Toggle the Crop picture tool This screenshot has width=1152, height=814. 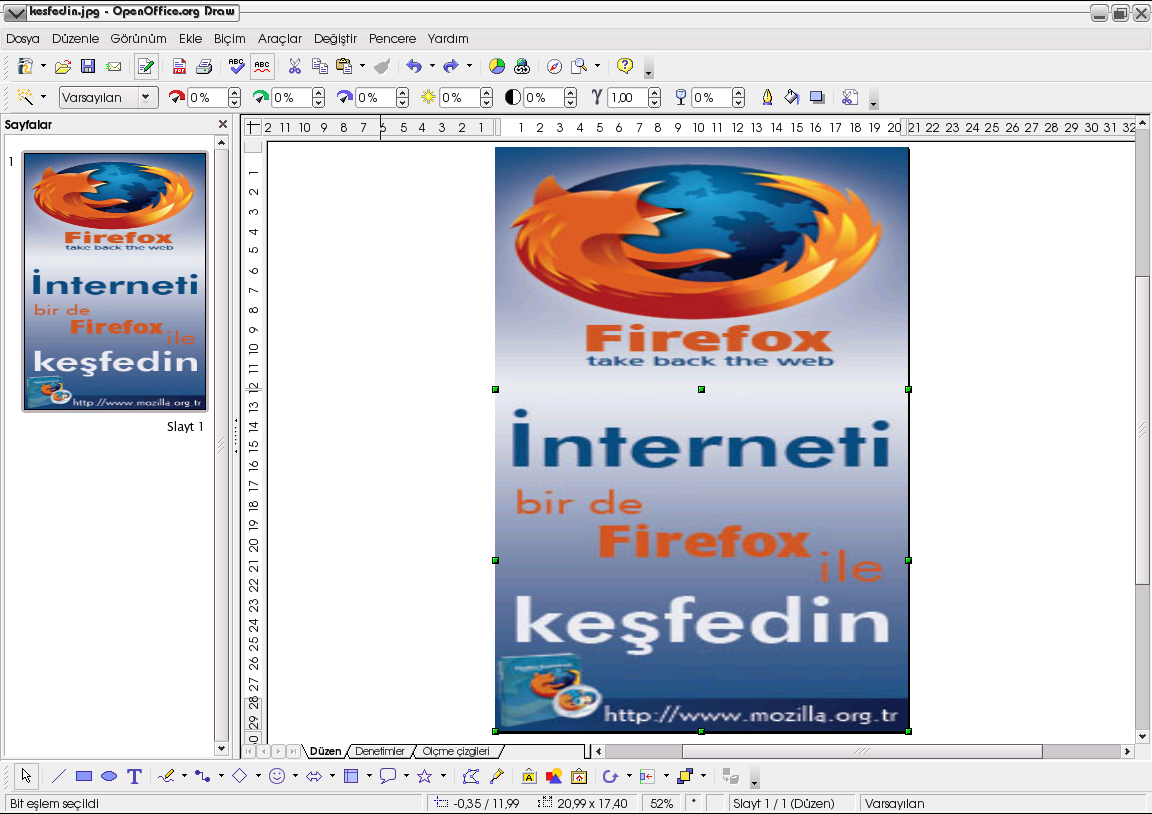tap(849, 97)
